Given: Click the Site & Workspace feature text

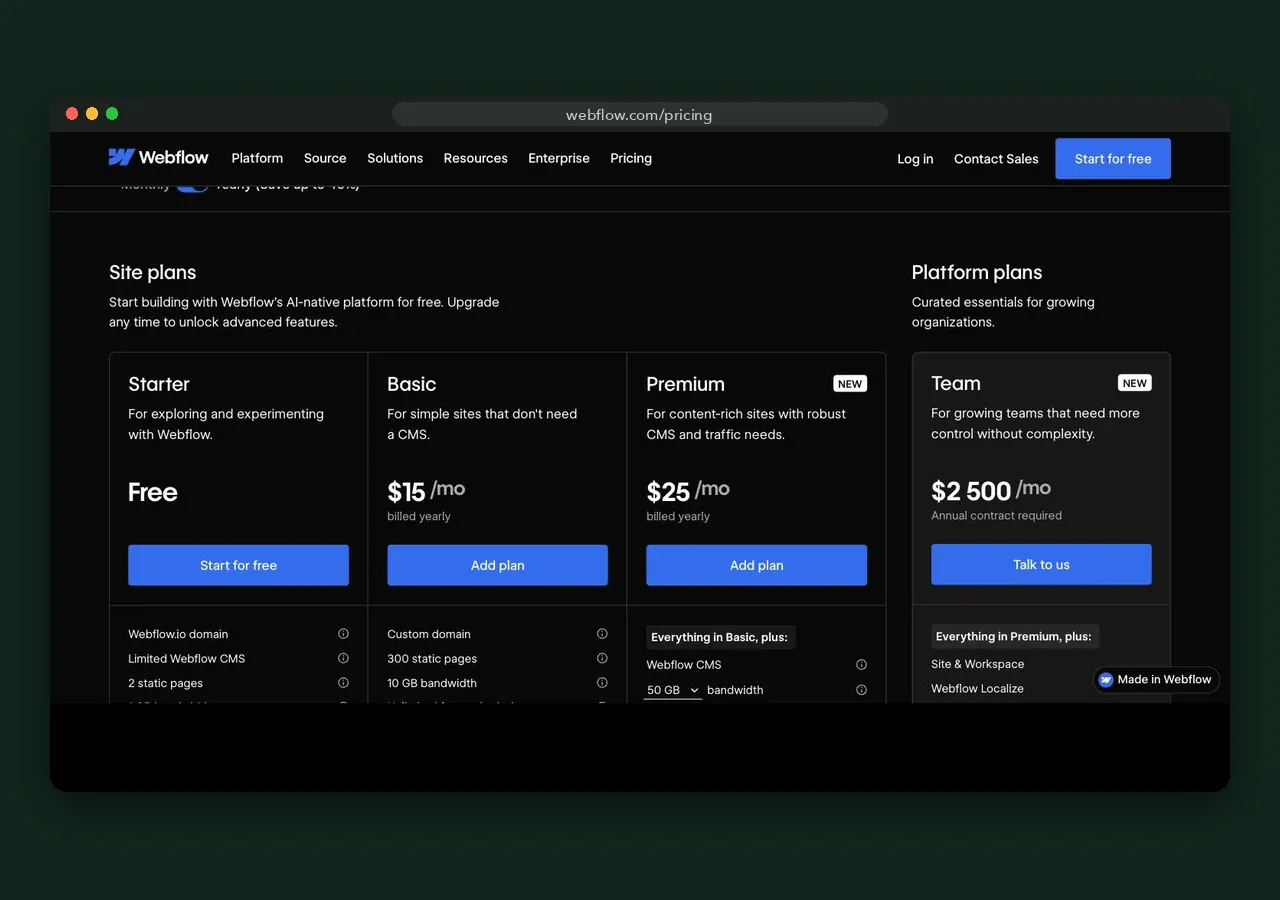Looking at the screenshot, I should coord(977,664).
